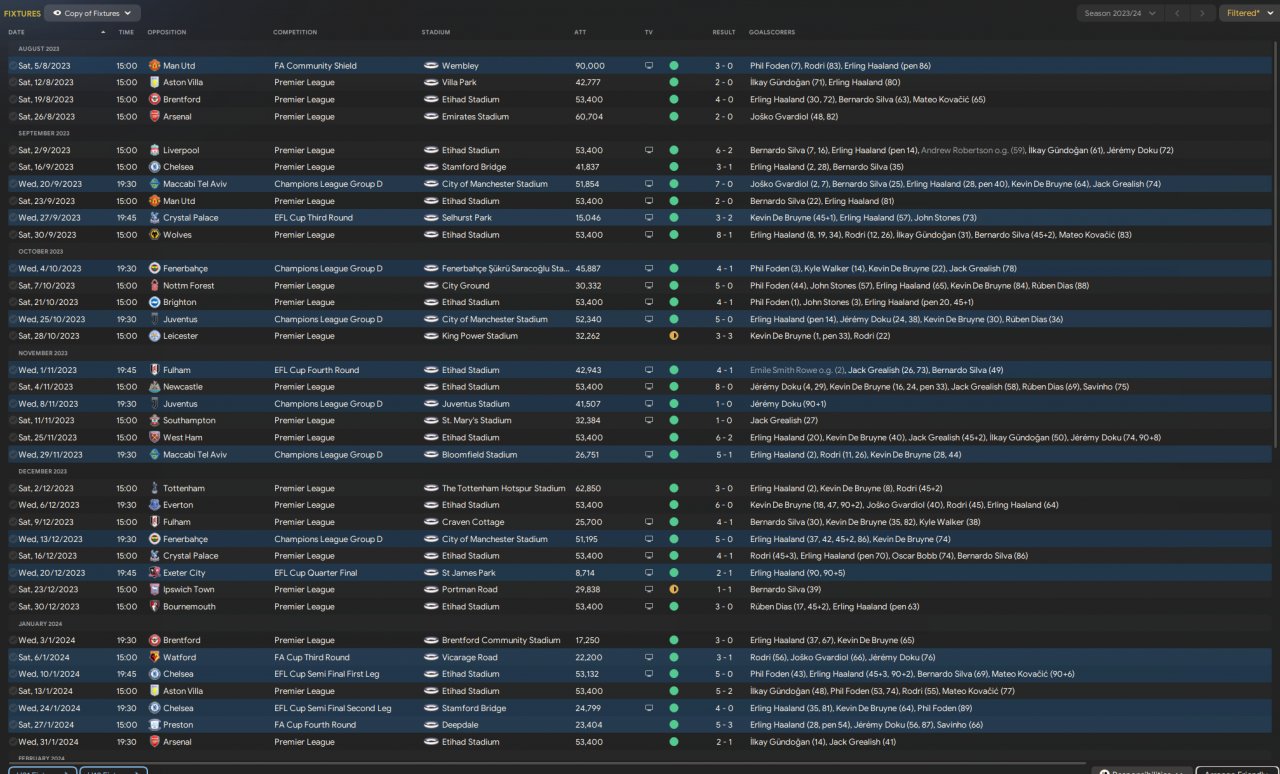Sort by the ATT attendance column header
Screen dimensions: 1280x774
pos(581,32)
